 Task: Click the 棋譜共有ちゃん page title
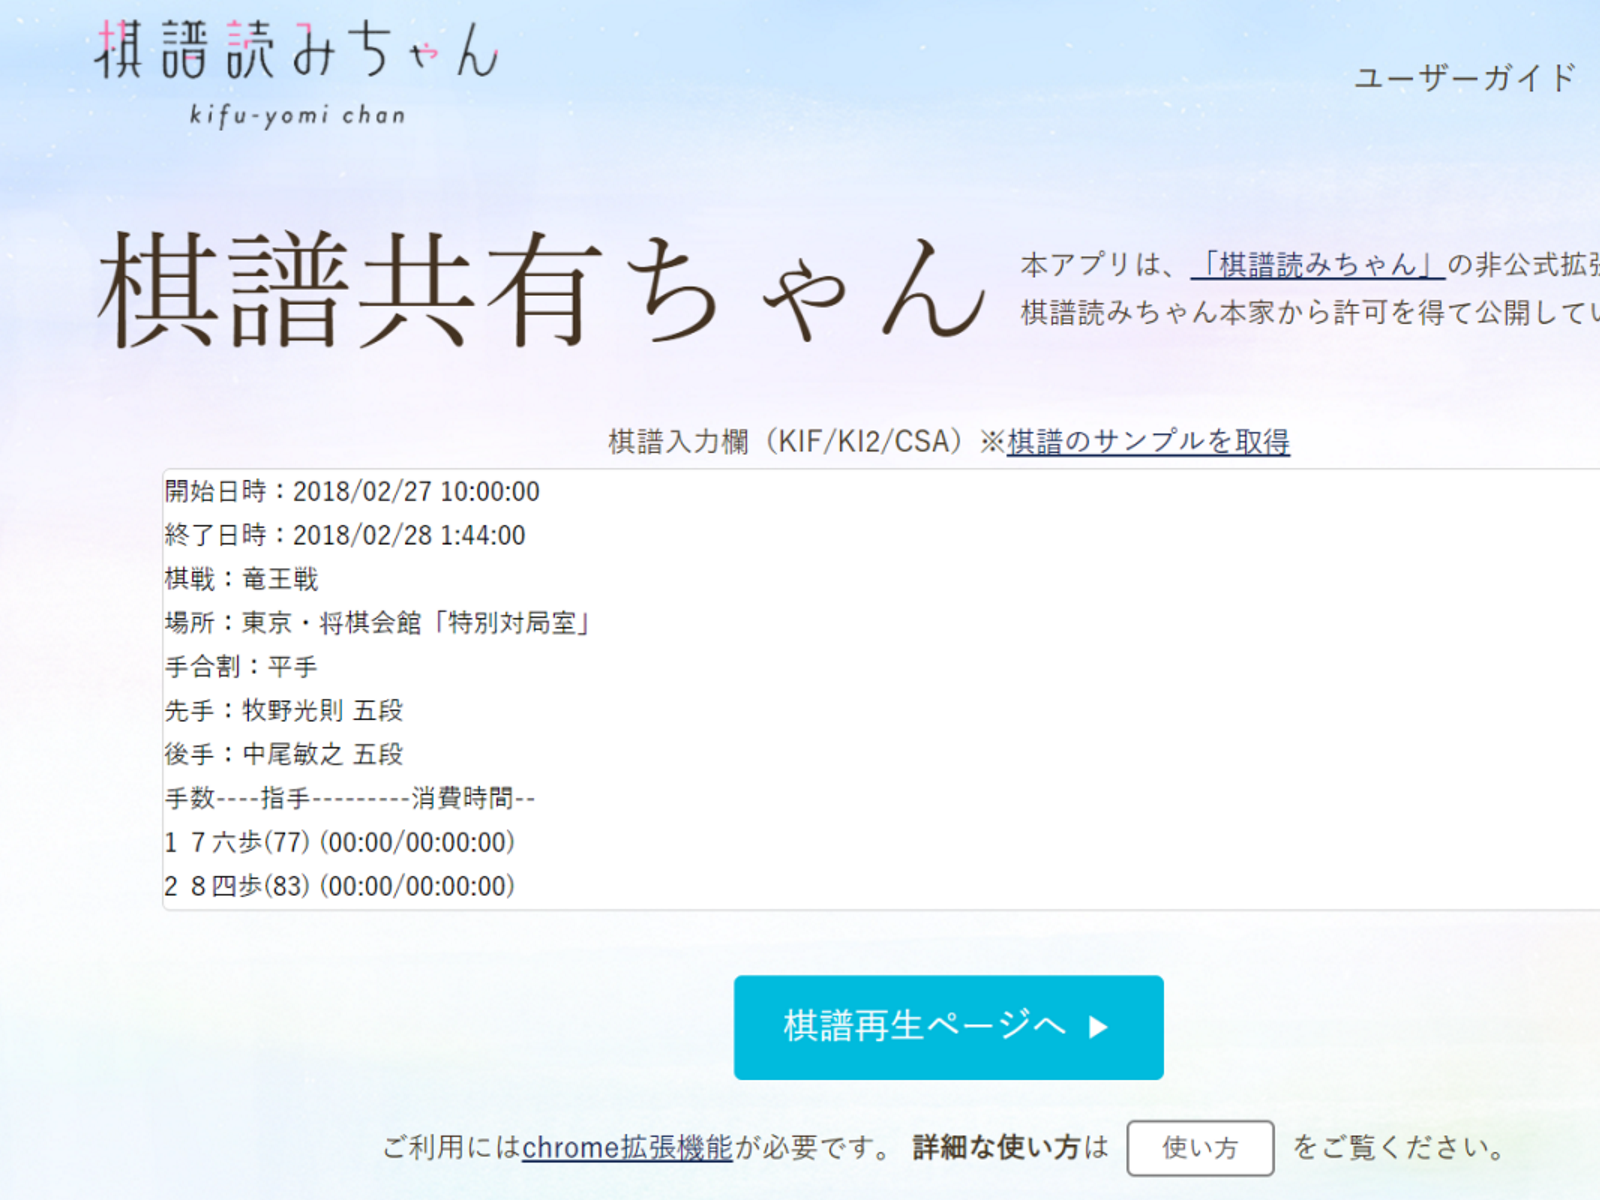[540, 290]
